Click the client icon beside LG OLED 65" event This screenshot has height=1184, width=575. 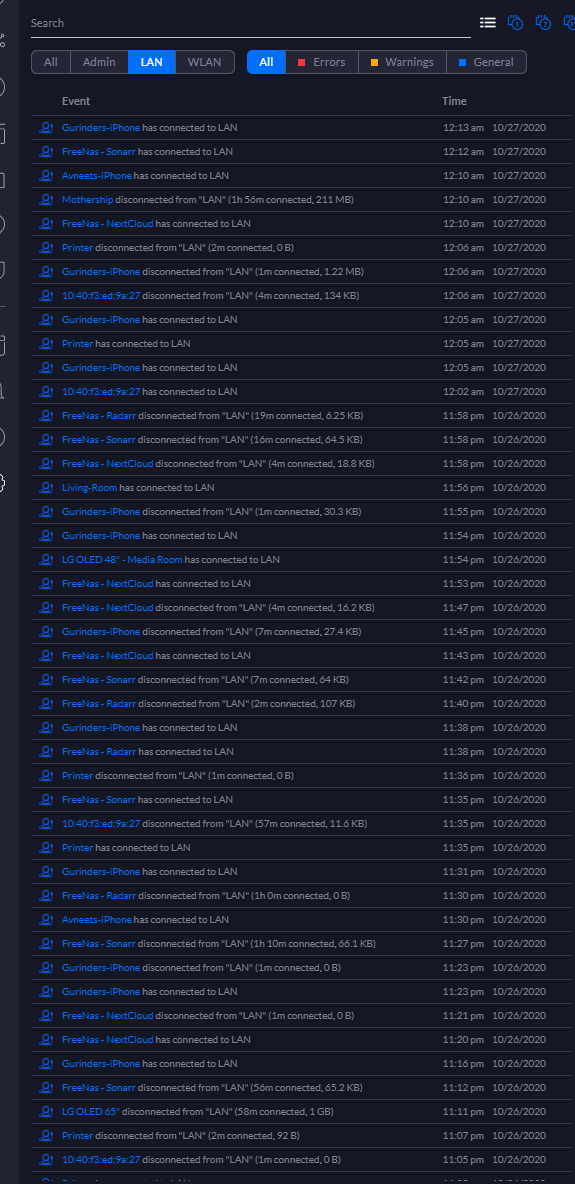click(x=46, y=1112)
